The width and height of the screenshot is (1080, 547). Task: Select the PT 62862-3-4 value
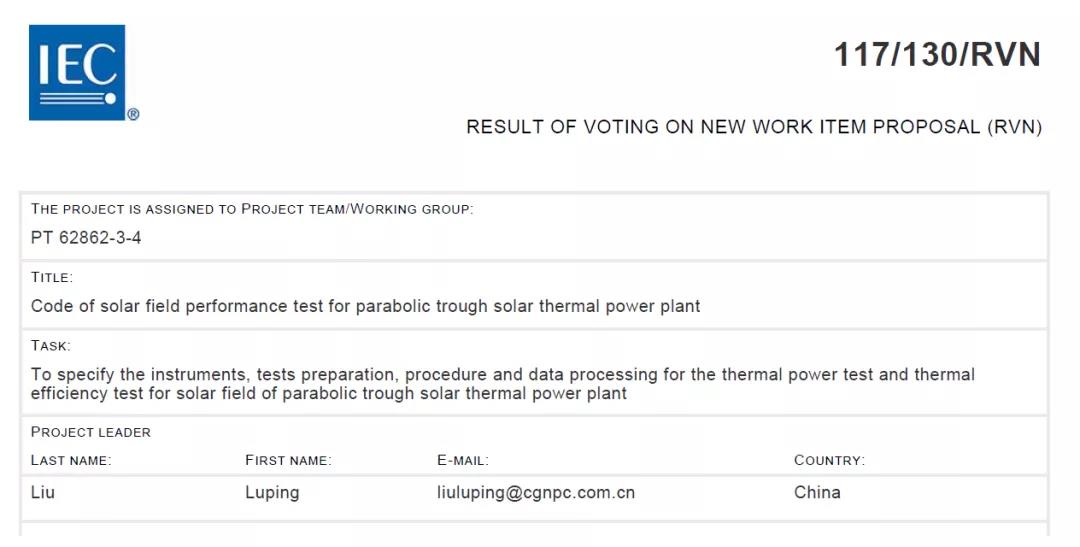(x=86, y=238)
